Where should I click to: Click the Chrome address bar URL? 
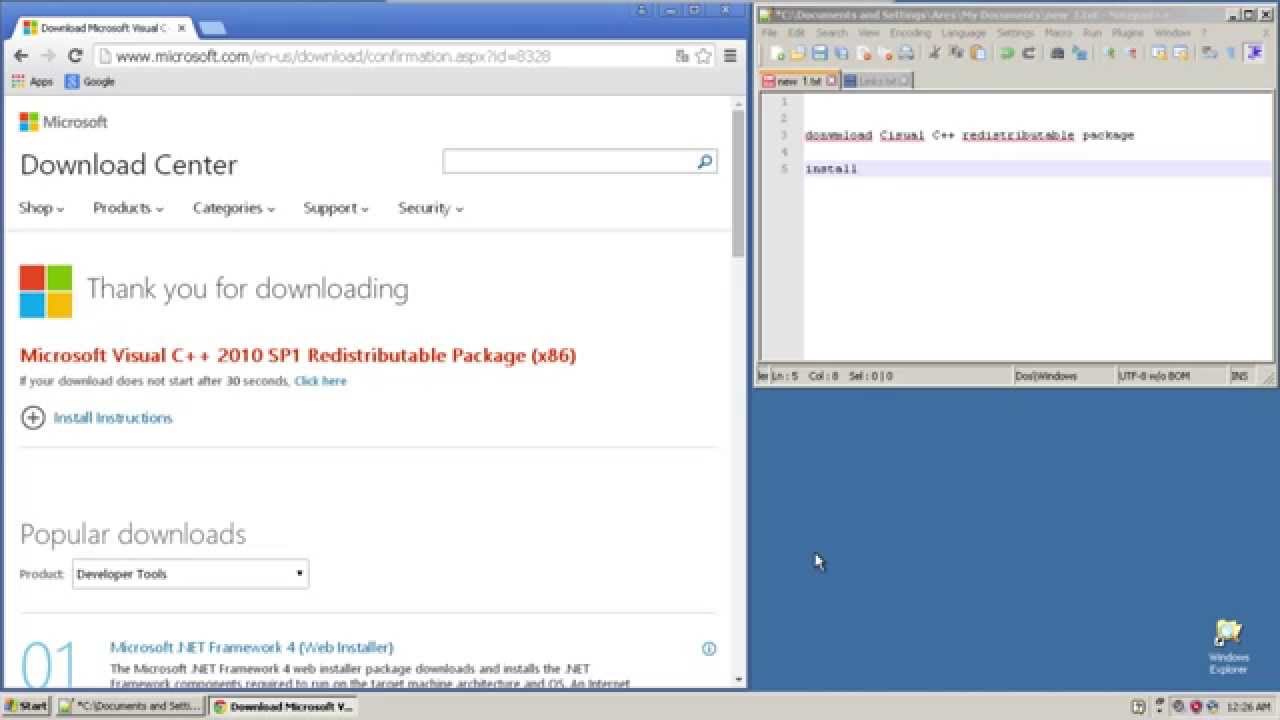tap(333, 56)
